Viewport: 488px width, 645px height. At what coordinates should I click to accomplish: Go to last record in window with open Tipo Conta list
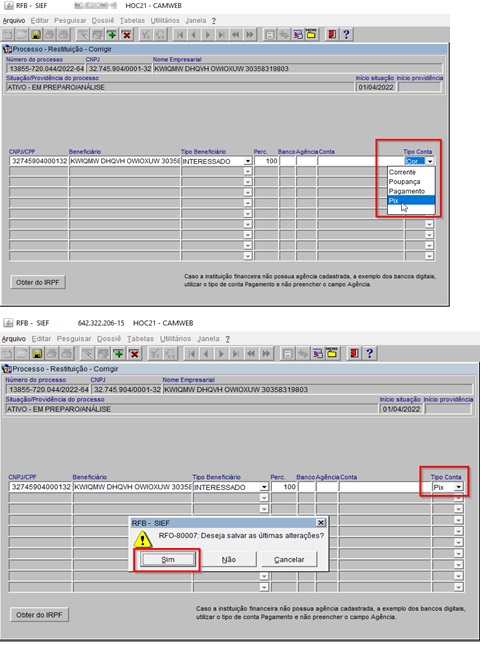coord(221,35)
